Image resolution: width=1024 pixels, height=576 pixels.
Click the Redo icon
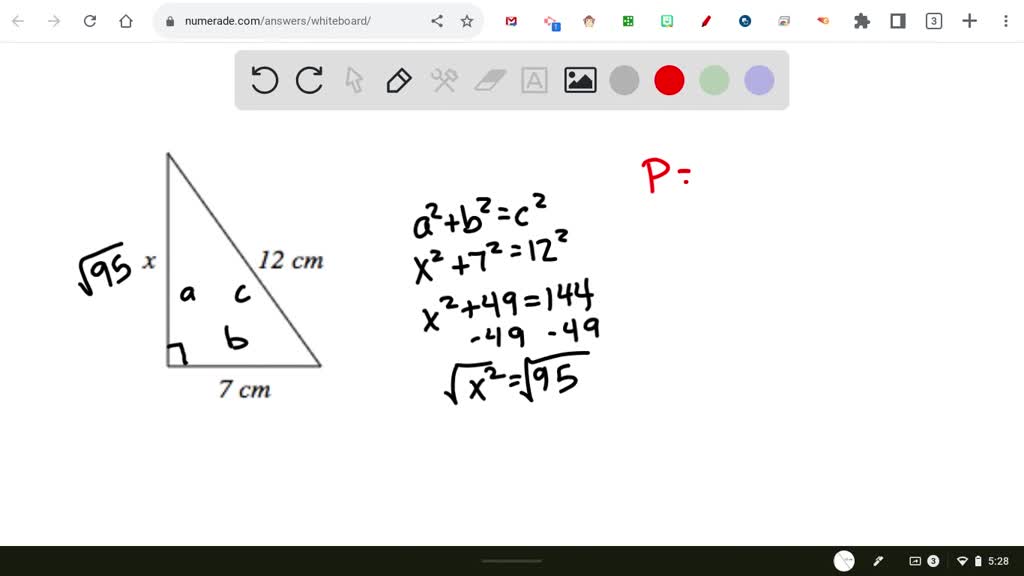point(309,80)
